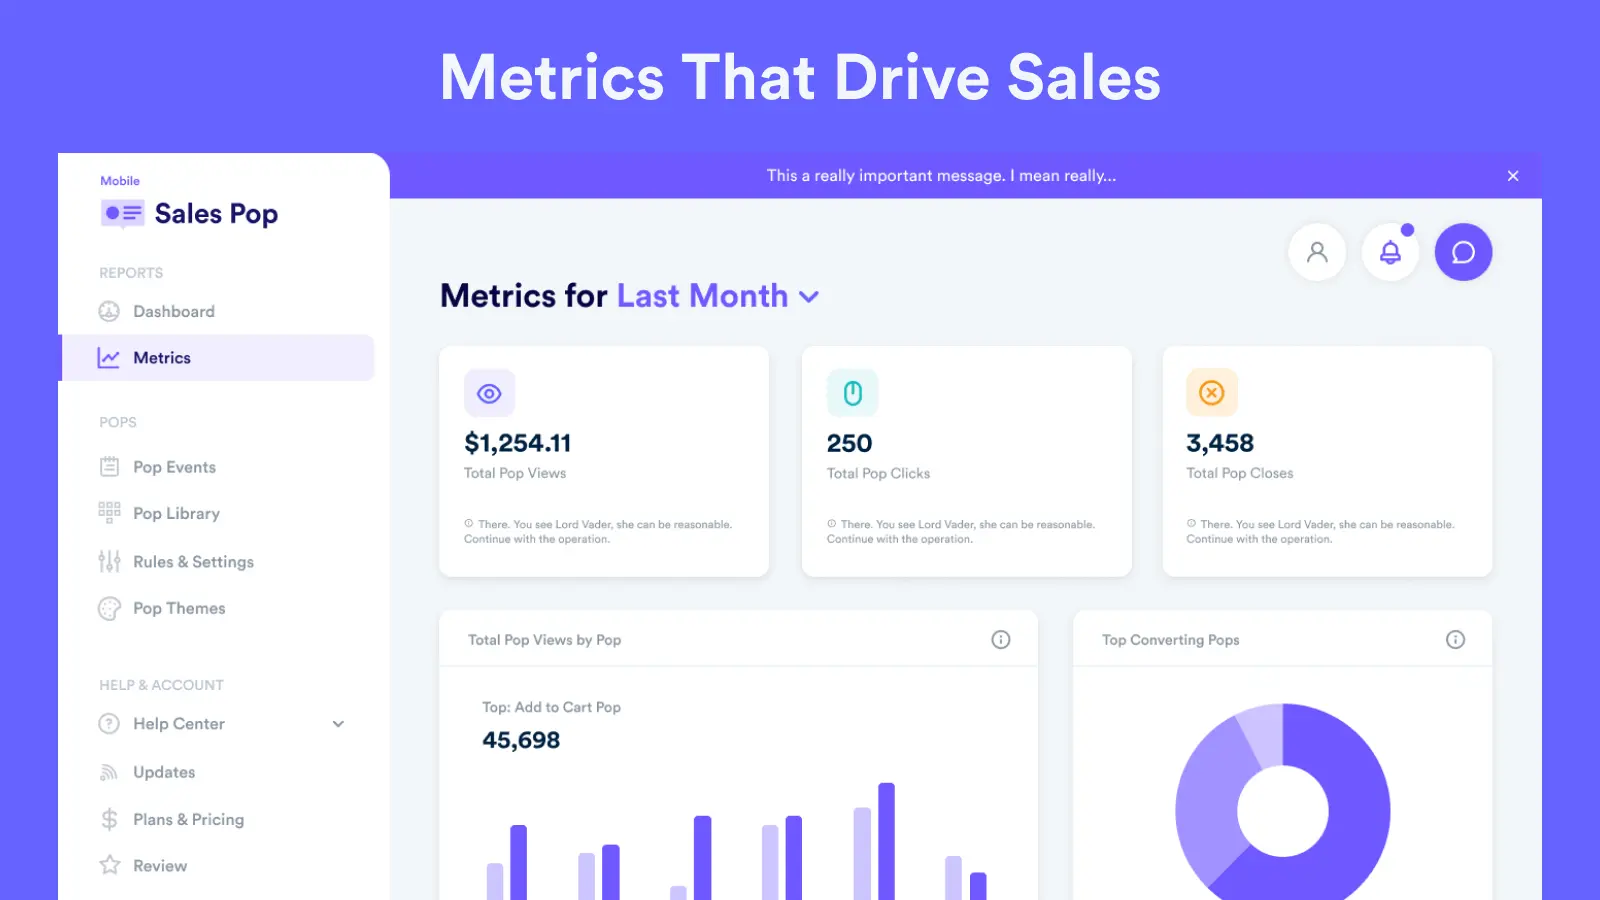Click the Sales Pop brand name
This screenshot has width=1600, height=900.
(x=216, y=214)
